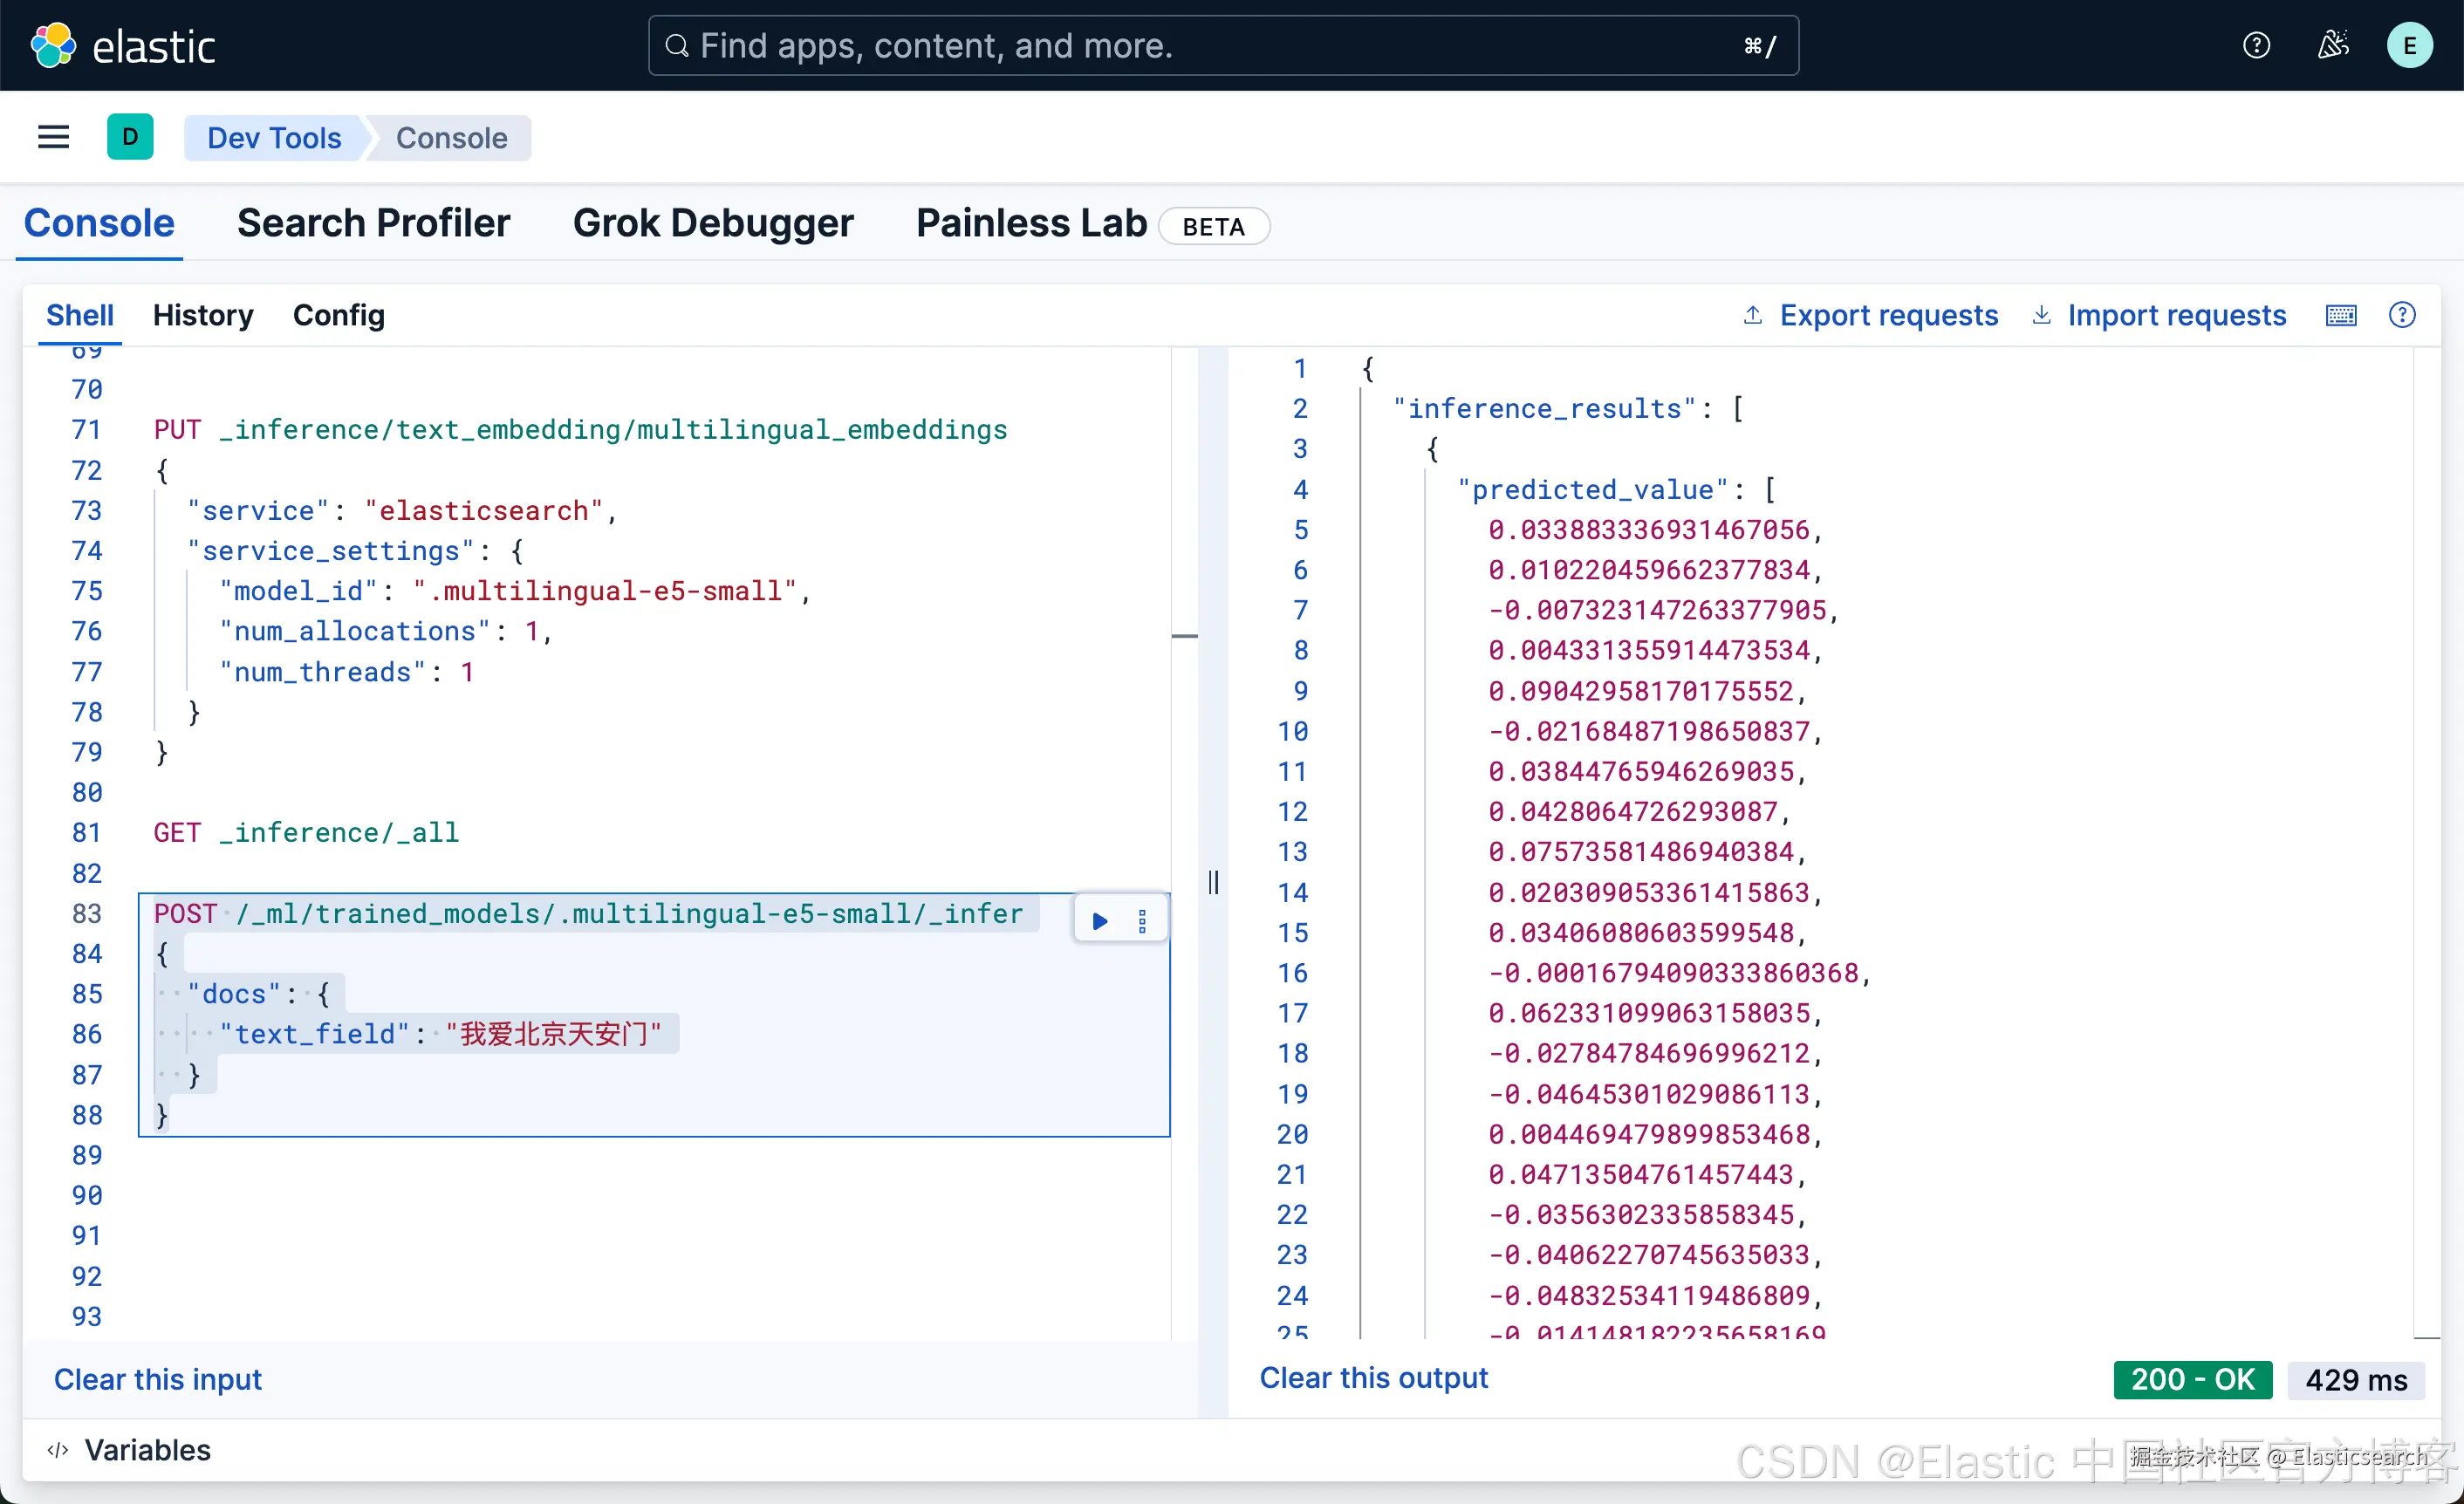The width and height of the screenshot is (2464, 1504).
Task: Click Clear this output
Action: click(1373, 1378)
